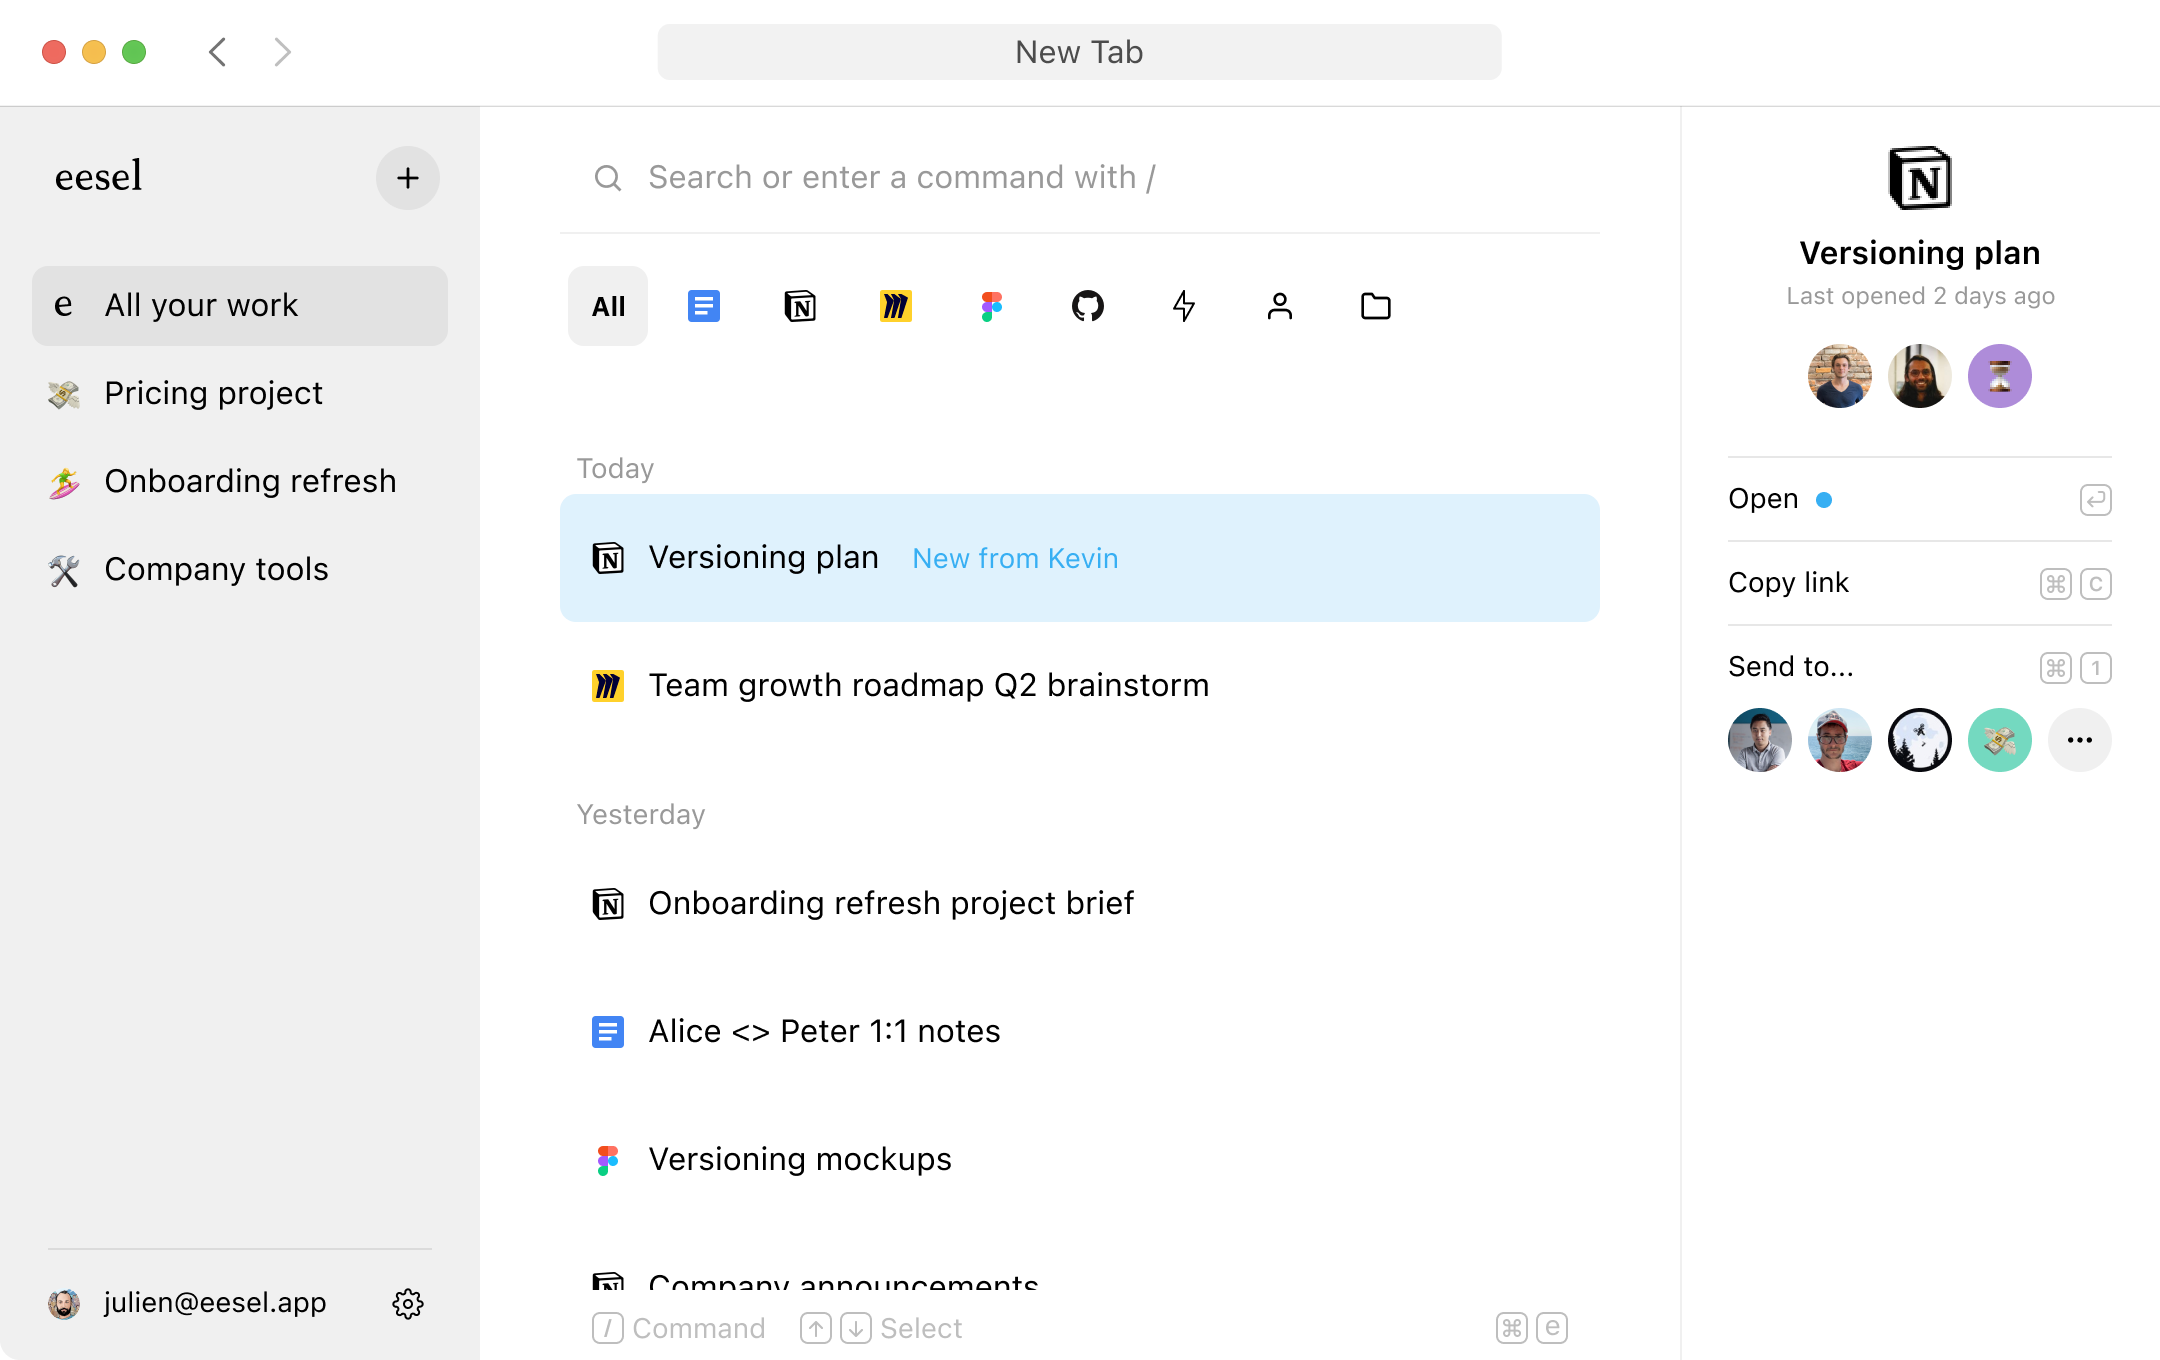Open settings with the gear icon
This screenshot has width=2160, height=1360.
pos(408,1303)
